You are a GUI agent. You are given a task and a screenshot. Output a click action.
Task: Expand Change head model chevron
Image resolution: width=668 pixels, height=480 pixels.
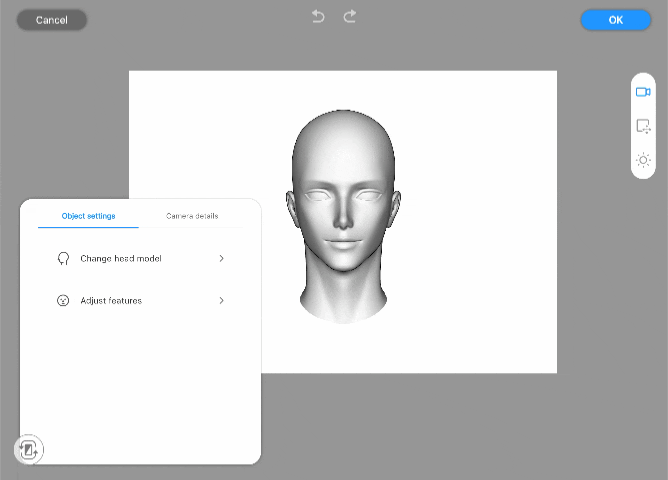(x=221, y=259)
